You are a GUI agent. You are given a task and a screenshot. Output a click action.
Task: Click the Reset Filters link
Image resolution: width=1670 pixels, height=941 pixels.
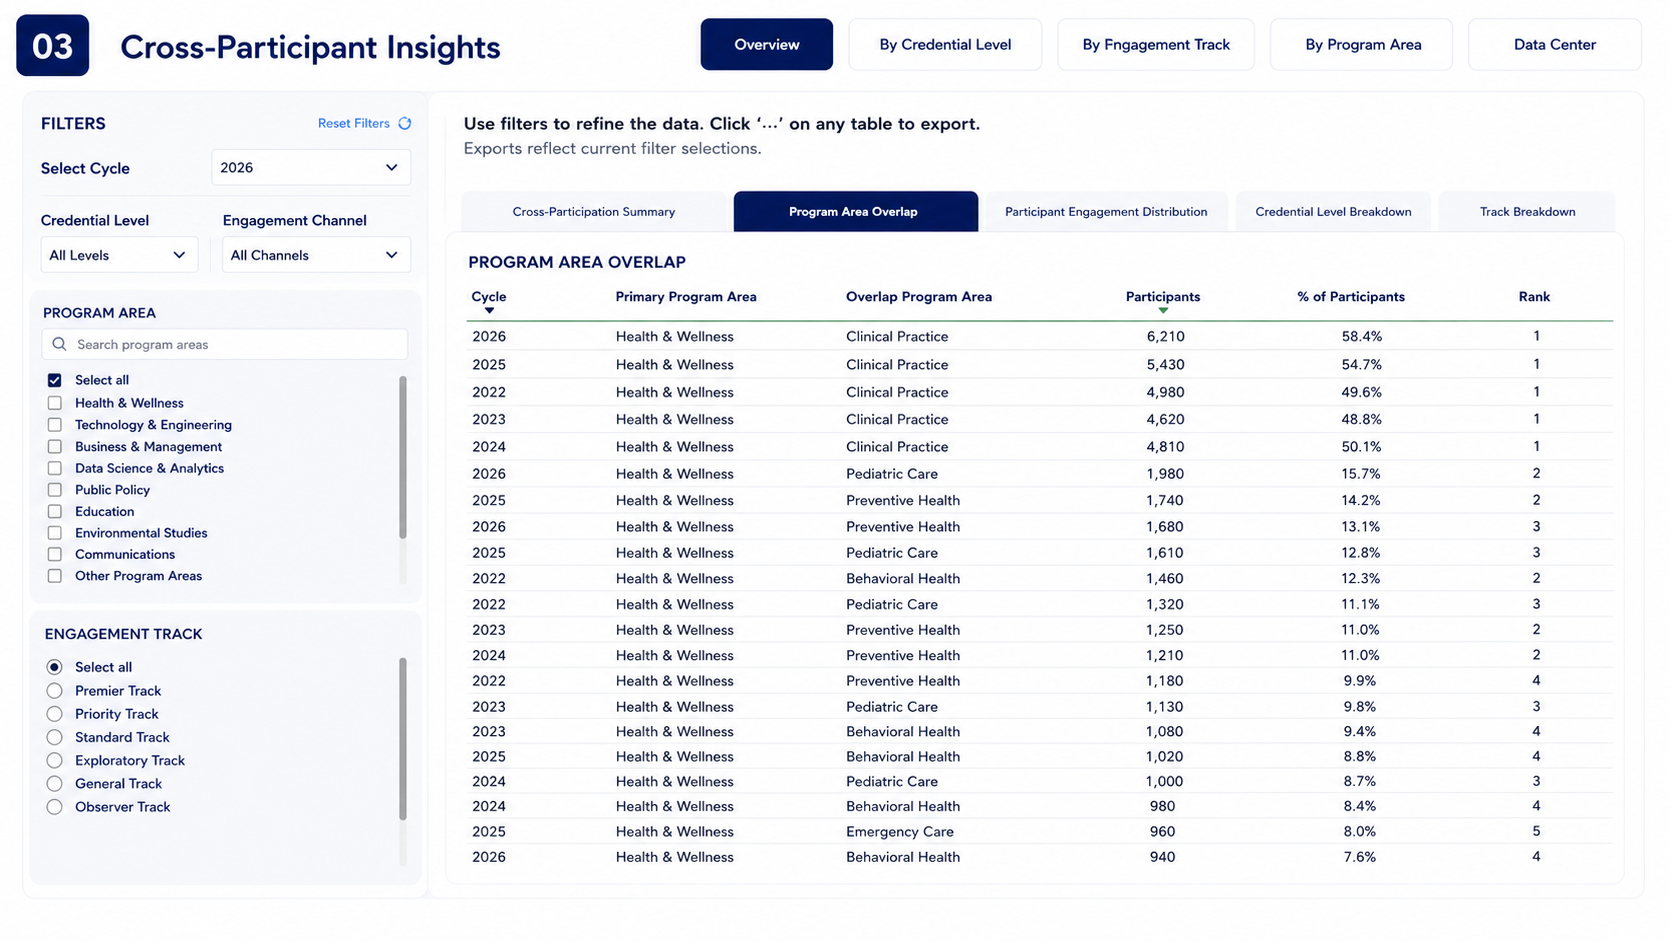pyautogui.click(x=354, y=123)
